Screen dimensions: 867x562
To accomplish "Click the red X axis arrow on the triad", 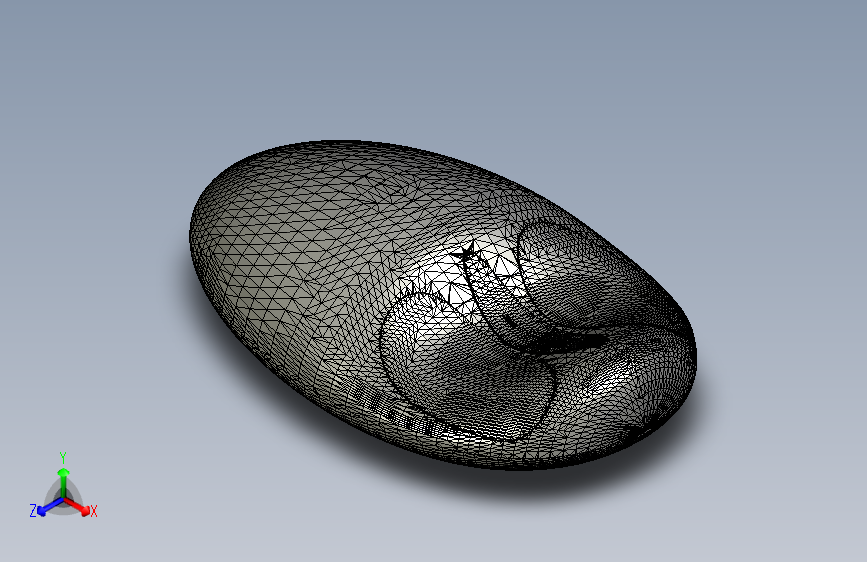I will [77, 507].
